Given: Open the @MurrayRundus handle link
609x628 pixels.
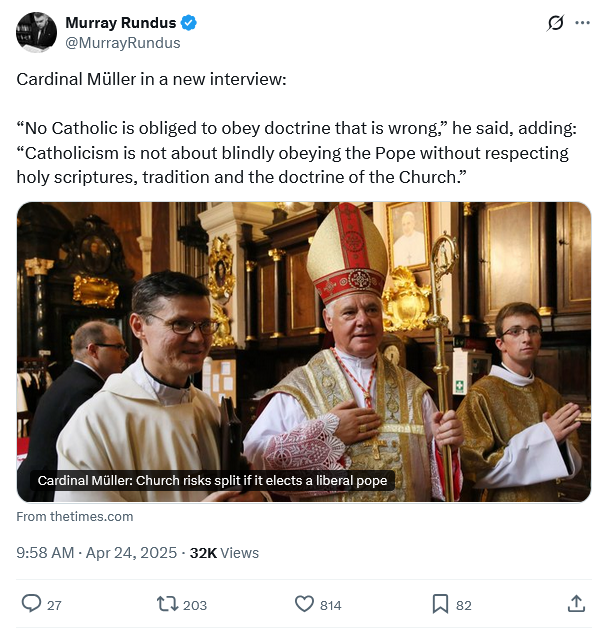Looking at the screenshot, I should 122,43.
